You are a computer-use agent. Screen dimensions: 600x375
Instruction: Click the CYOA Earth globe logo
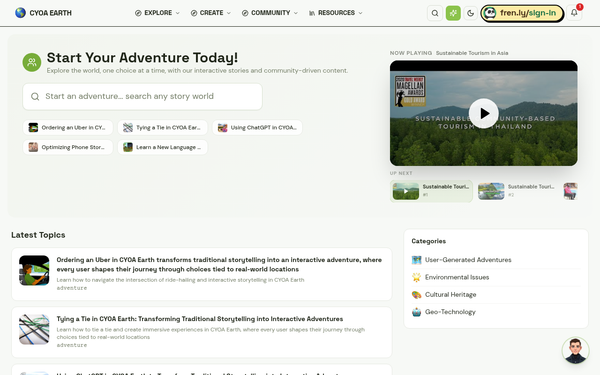click(x=20, y=13)
